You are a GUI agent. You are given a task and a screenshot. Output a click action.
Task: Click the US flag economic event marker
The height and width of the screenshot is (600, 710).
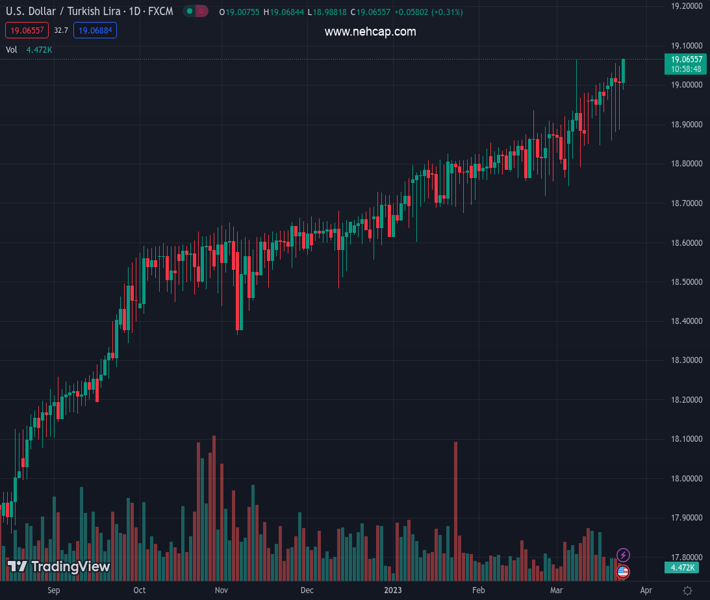coord(623,571)
